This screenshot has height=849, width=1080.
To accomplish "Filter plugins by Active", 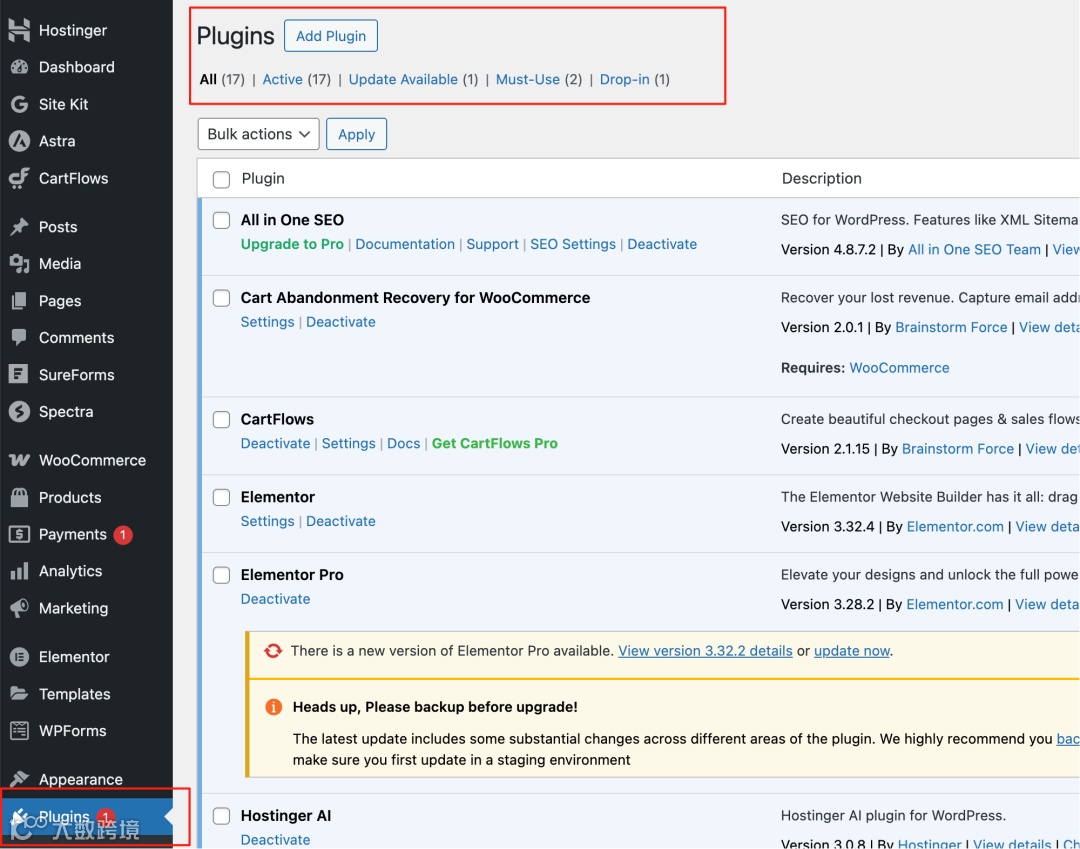I will (x=282, y=79).
